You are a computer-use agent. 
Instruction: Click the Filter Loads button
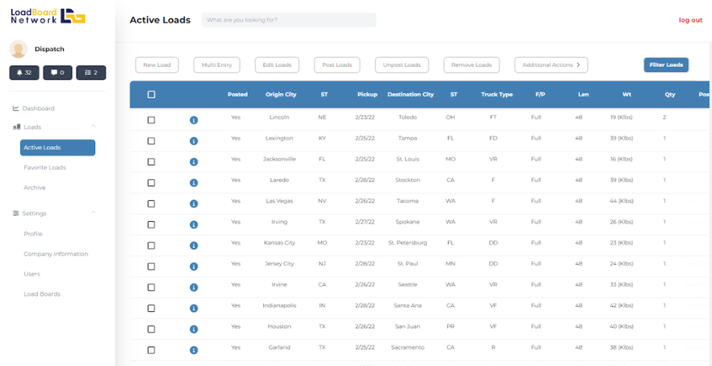(x=666, y=65)
